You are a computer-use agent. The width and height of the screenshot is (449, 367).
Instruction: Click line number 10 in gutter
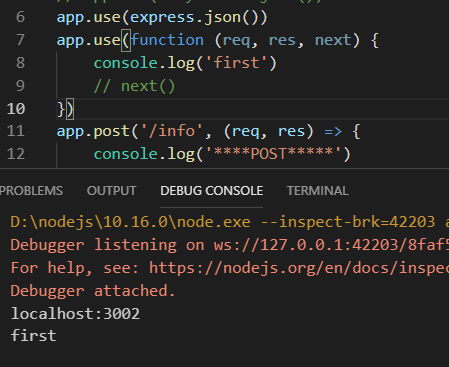pyautogui.click(x=16, y=109)
